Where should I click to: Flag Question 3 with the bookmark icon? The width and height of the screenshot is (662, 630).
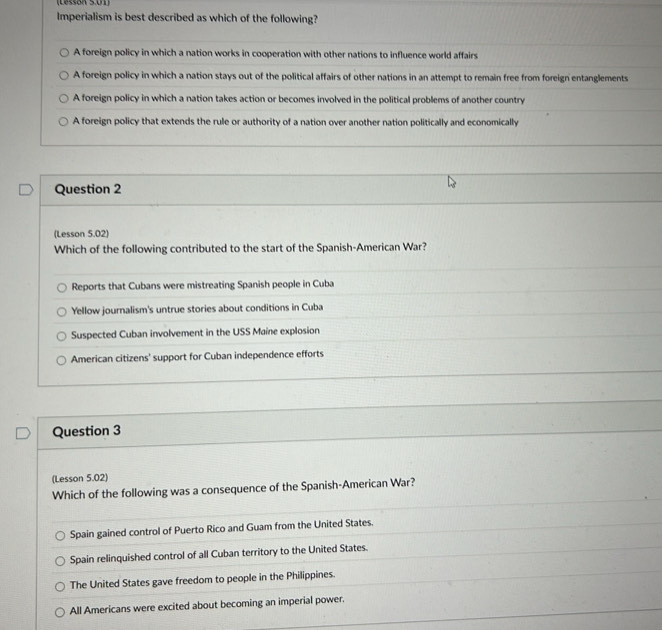click(x=23, y=433)
